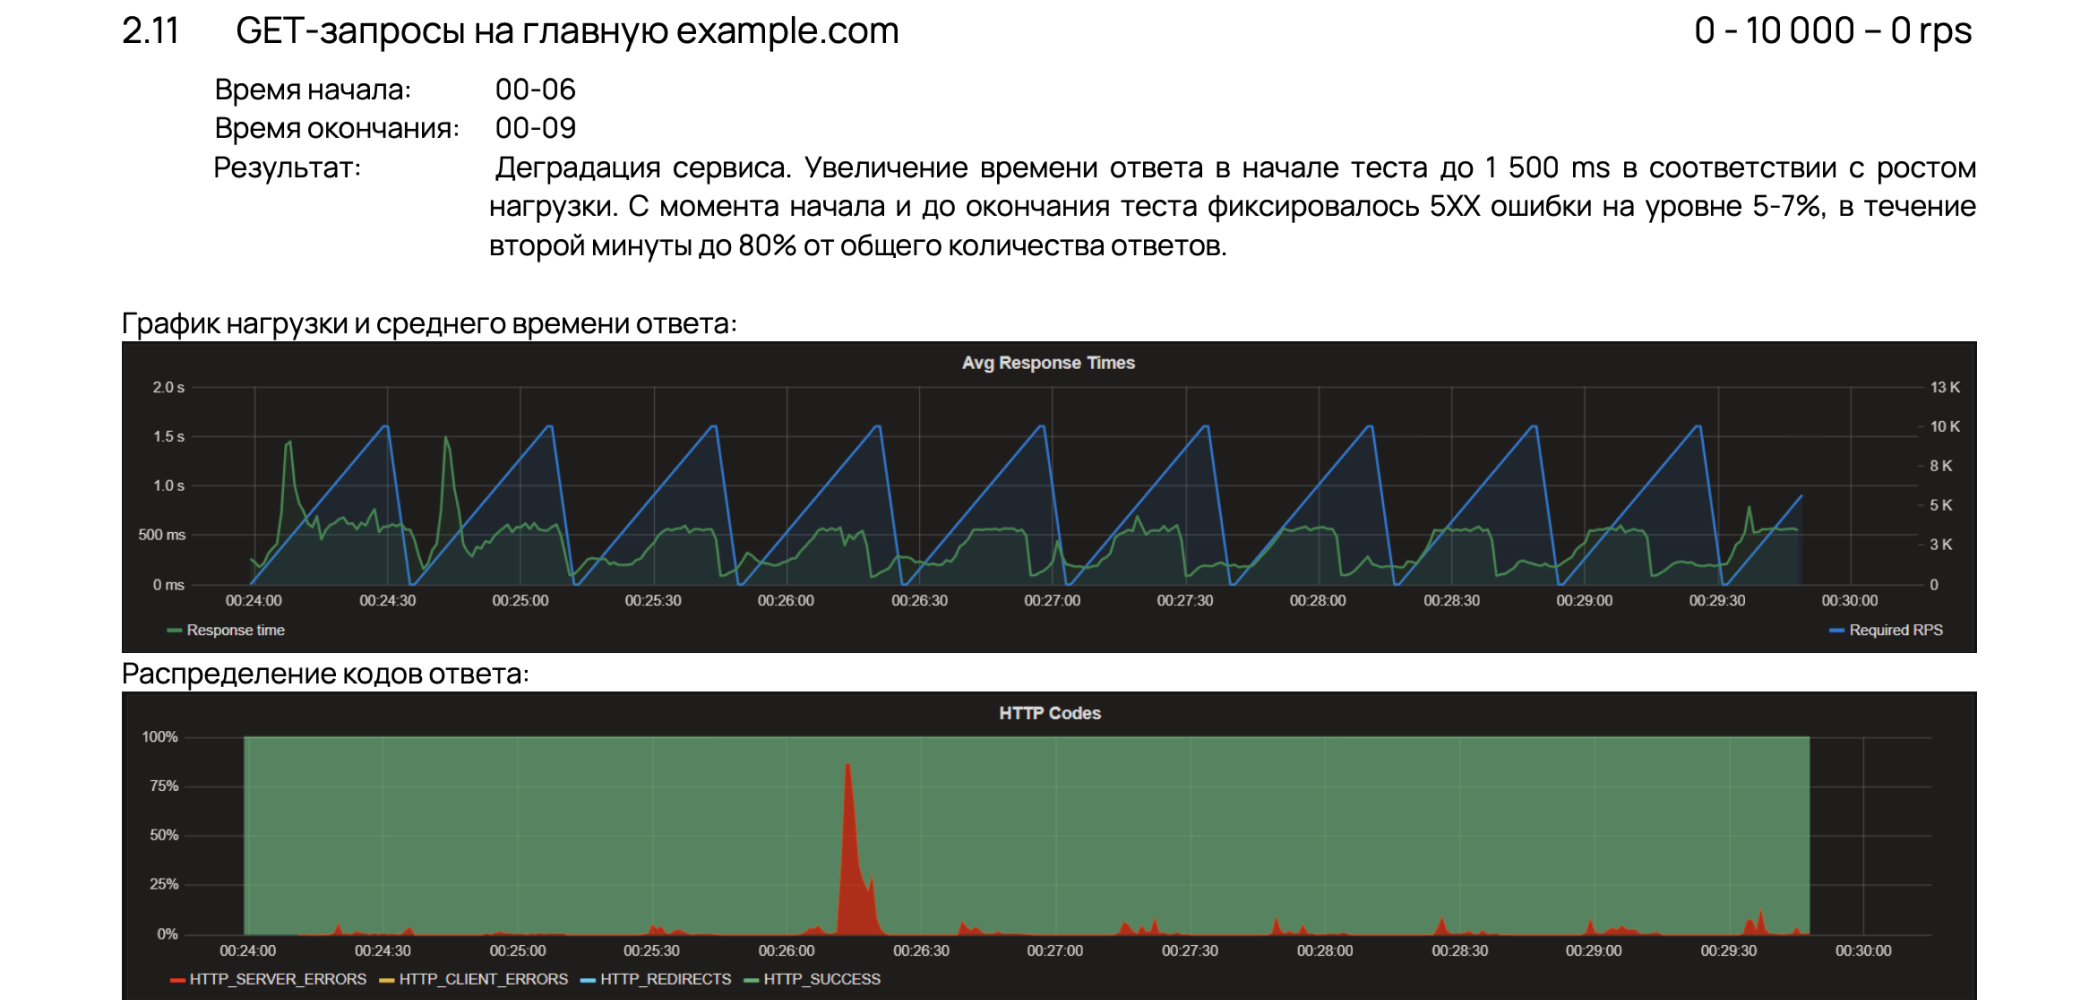The width and height of the screenshot is (2098, 1000).
Task: Click the start time value 00-06
Action: click(535, 90)
